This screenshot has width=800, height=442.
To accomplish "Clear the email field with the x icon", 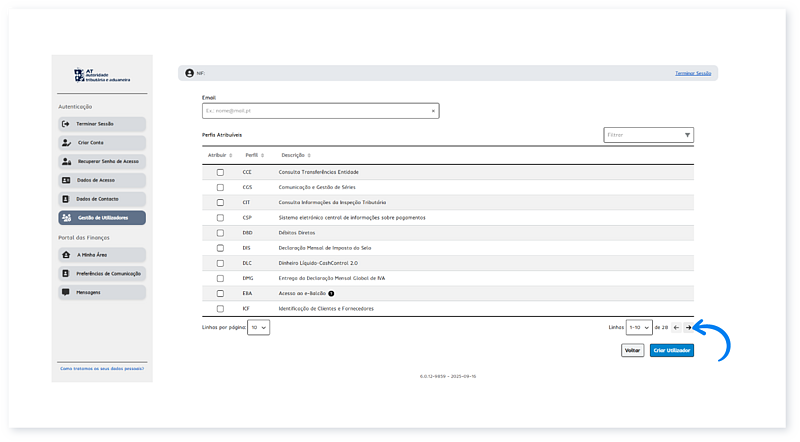I will [x=433, y=111].
